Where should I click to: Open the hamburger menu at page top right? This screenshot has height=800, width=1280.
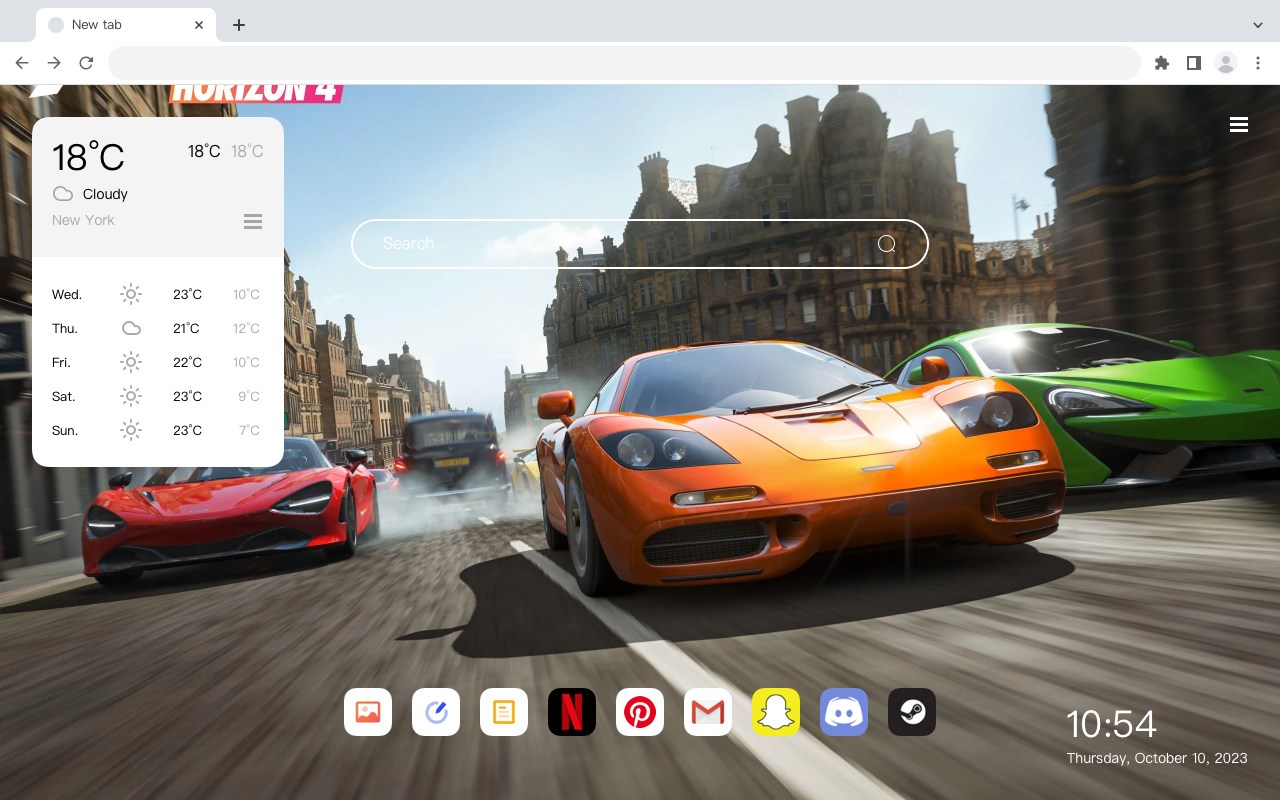point(1239,124)
